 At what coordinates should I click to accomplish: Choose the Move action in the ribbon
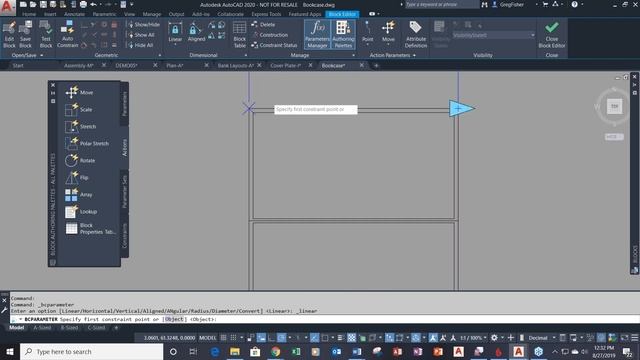point(388,33)
